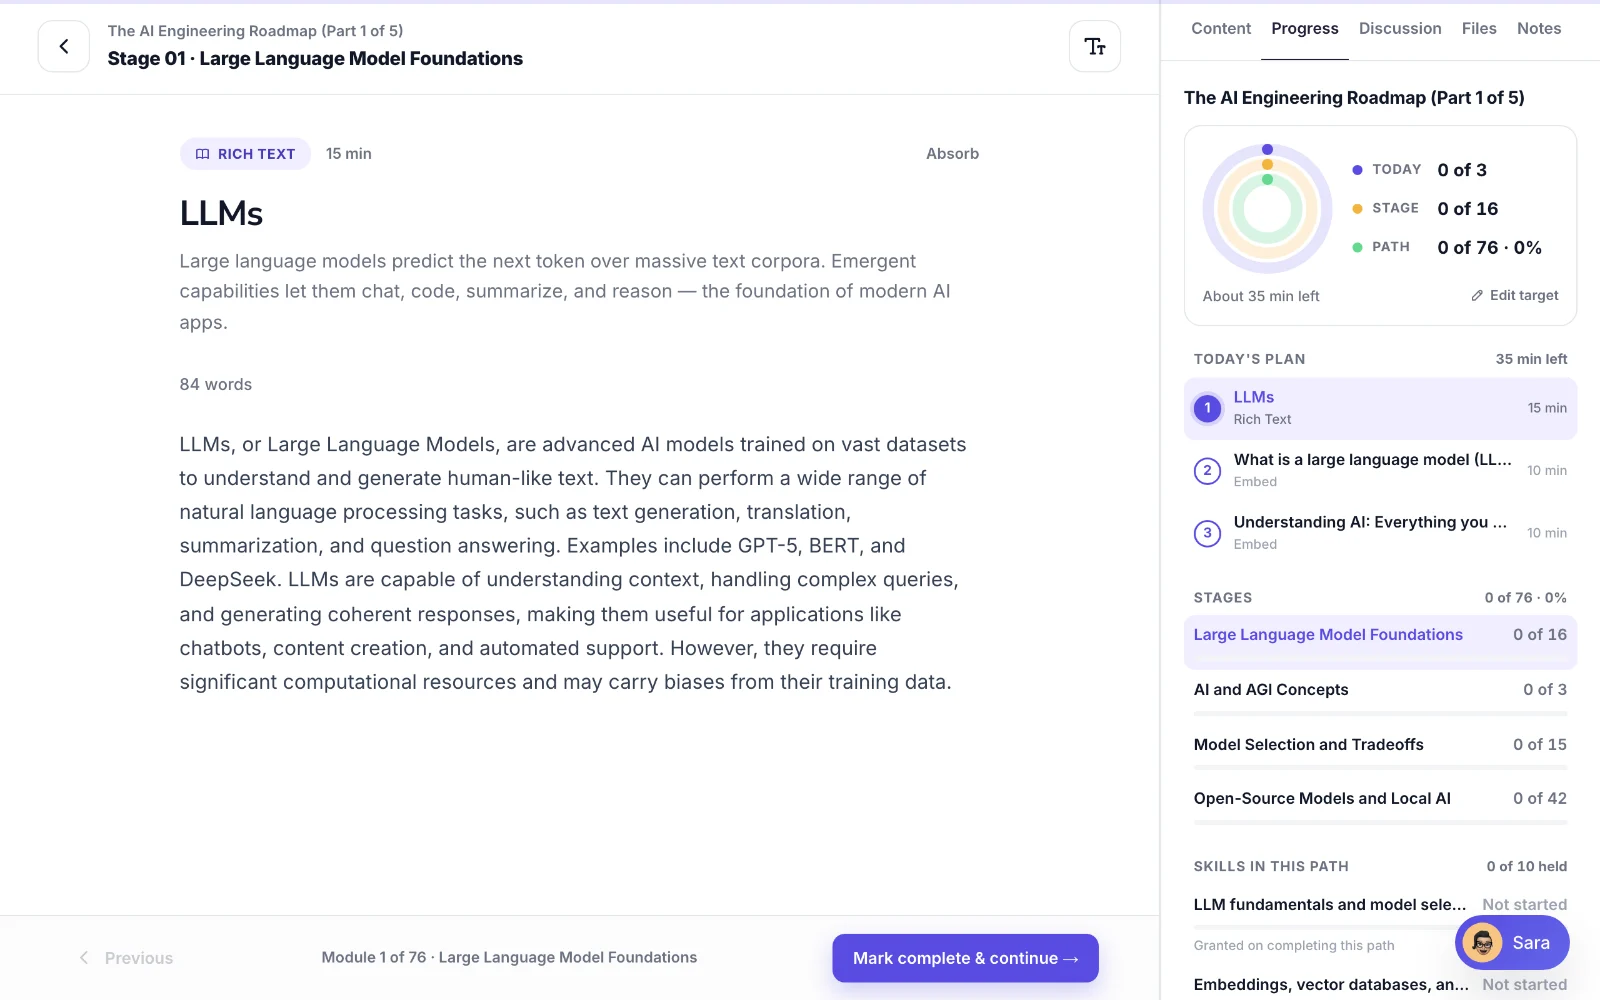1600x1000 pixels.
Task: Click '0 of 76 · 0%' in the Stages header
Action: tap(1525, 598)
